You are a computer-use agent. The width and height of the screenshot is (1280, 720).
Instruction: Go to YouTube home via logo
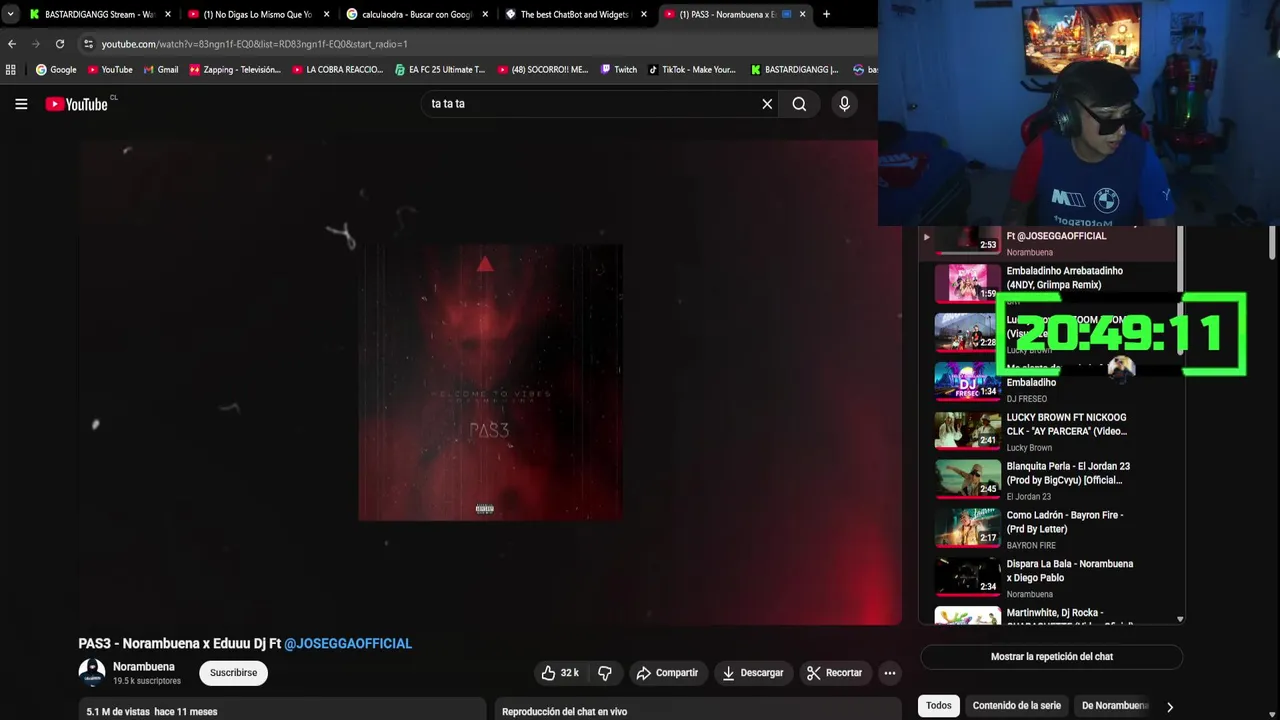[x=77, y=104]
